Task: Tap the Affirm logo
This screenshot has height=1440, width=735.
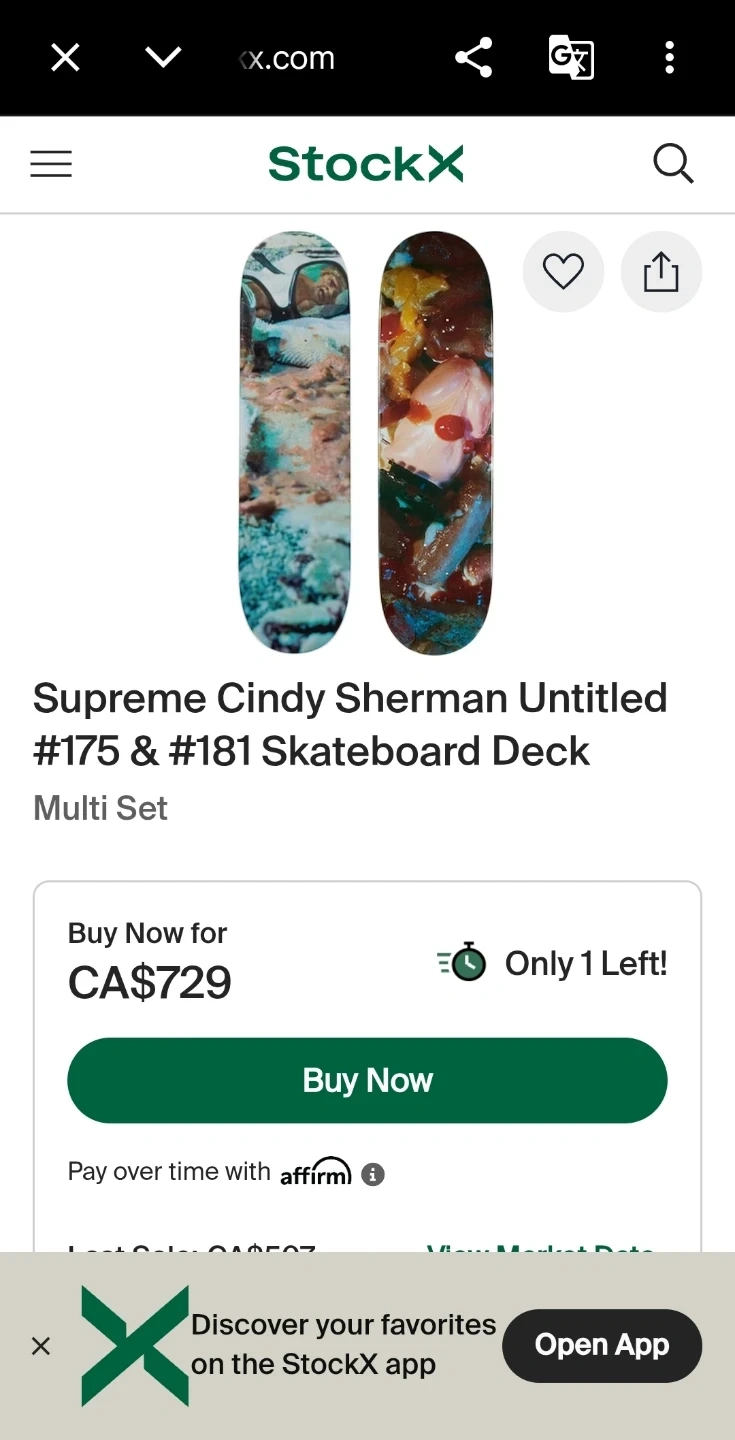Action: [316, 1172]
